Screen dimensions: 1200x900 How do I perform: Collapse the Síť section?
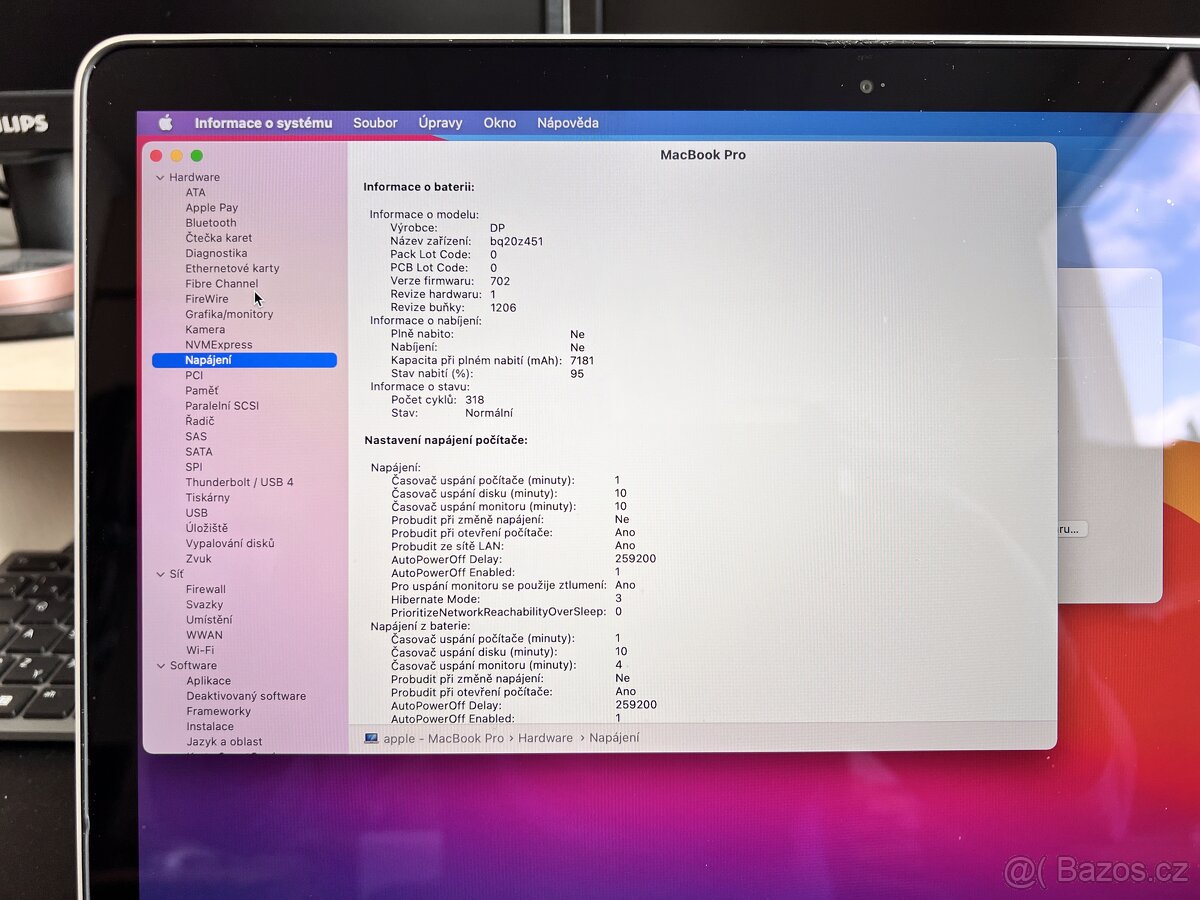[x=159, y=573]
